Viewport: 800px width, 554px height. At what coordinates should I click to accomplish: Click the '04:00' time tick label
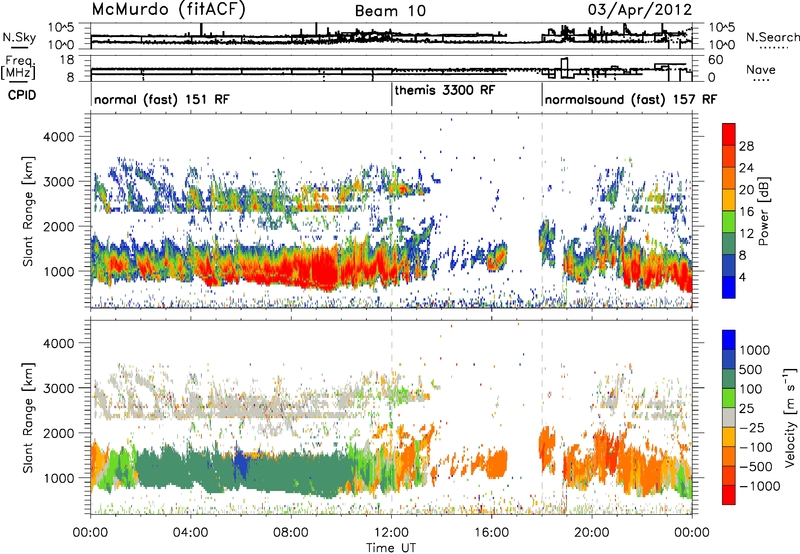tap(190, 533)
